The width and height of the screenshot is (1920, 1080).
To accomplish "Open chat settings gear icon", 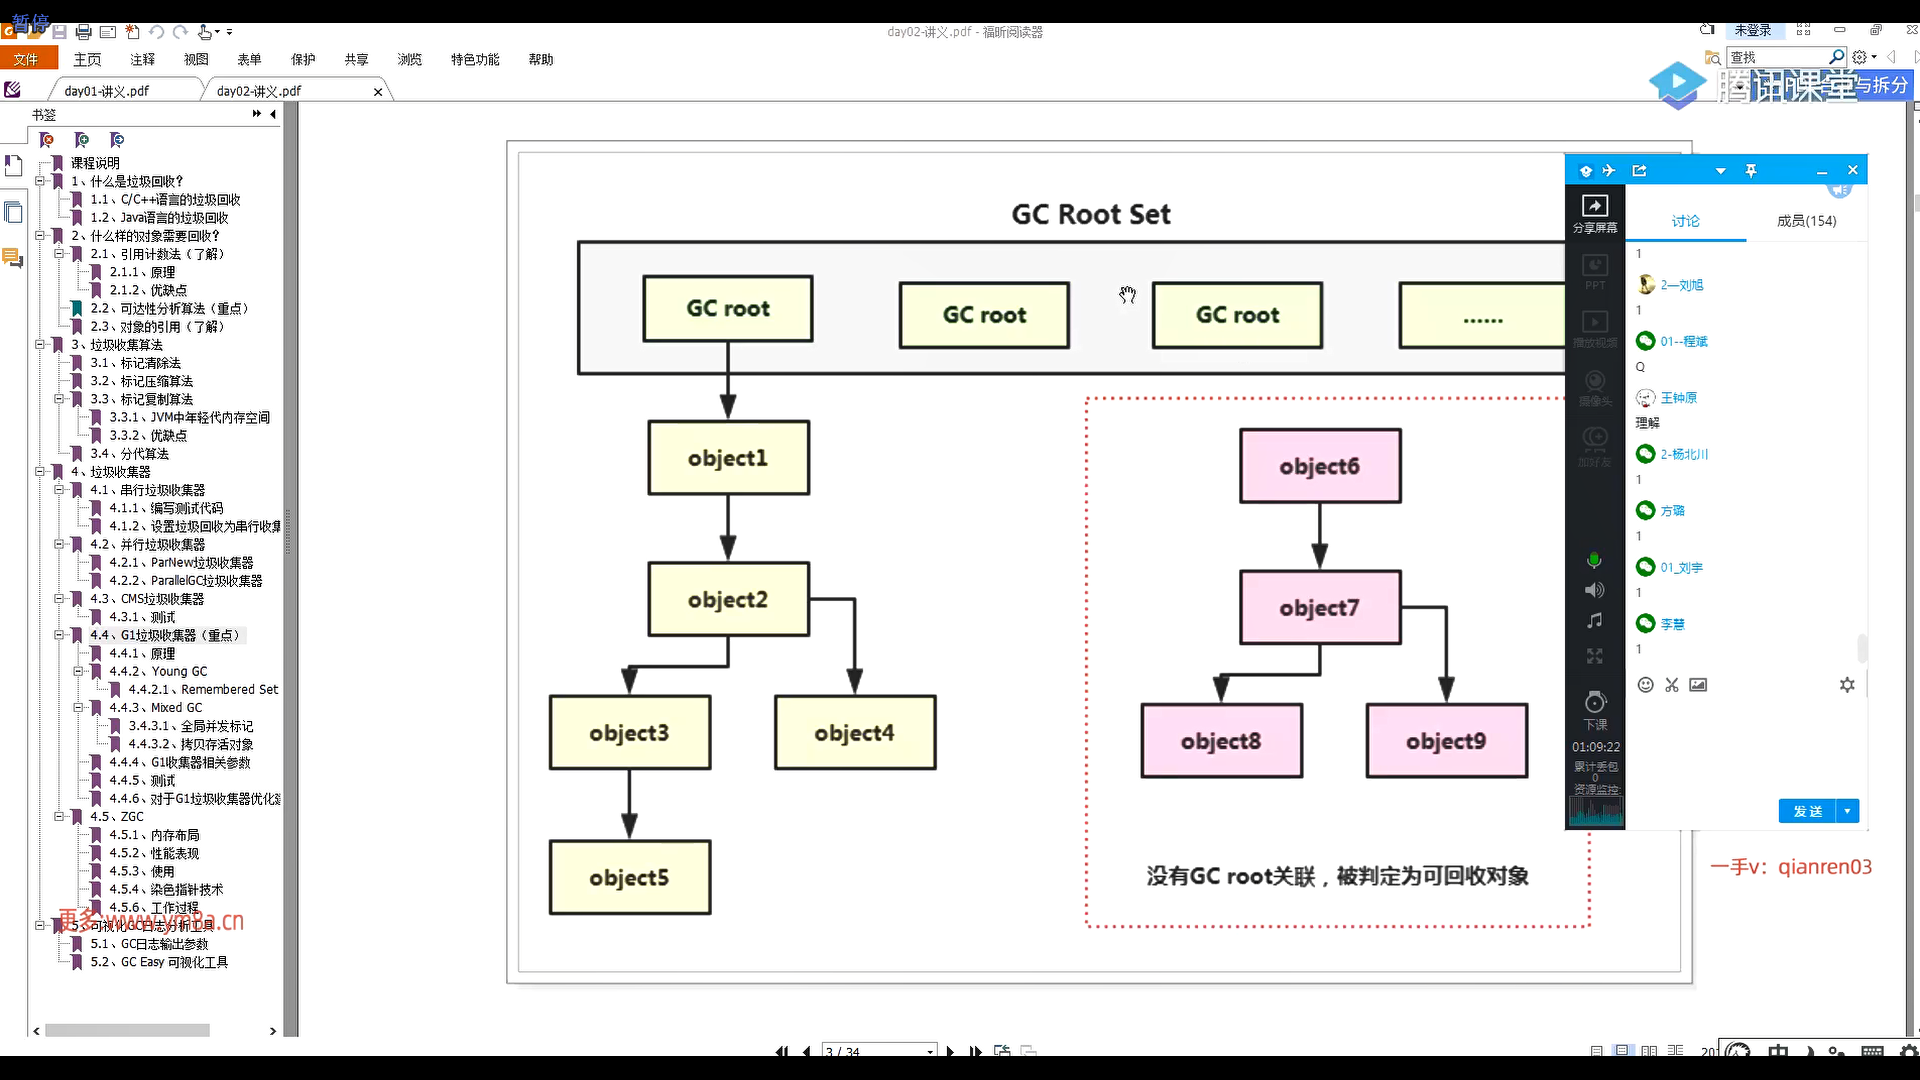I will click(1847, 685).
